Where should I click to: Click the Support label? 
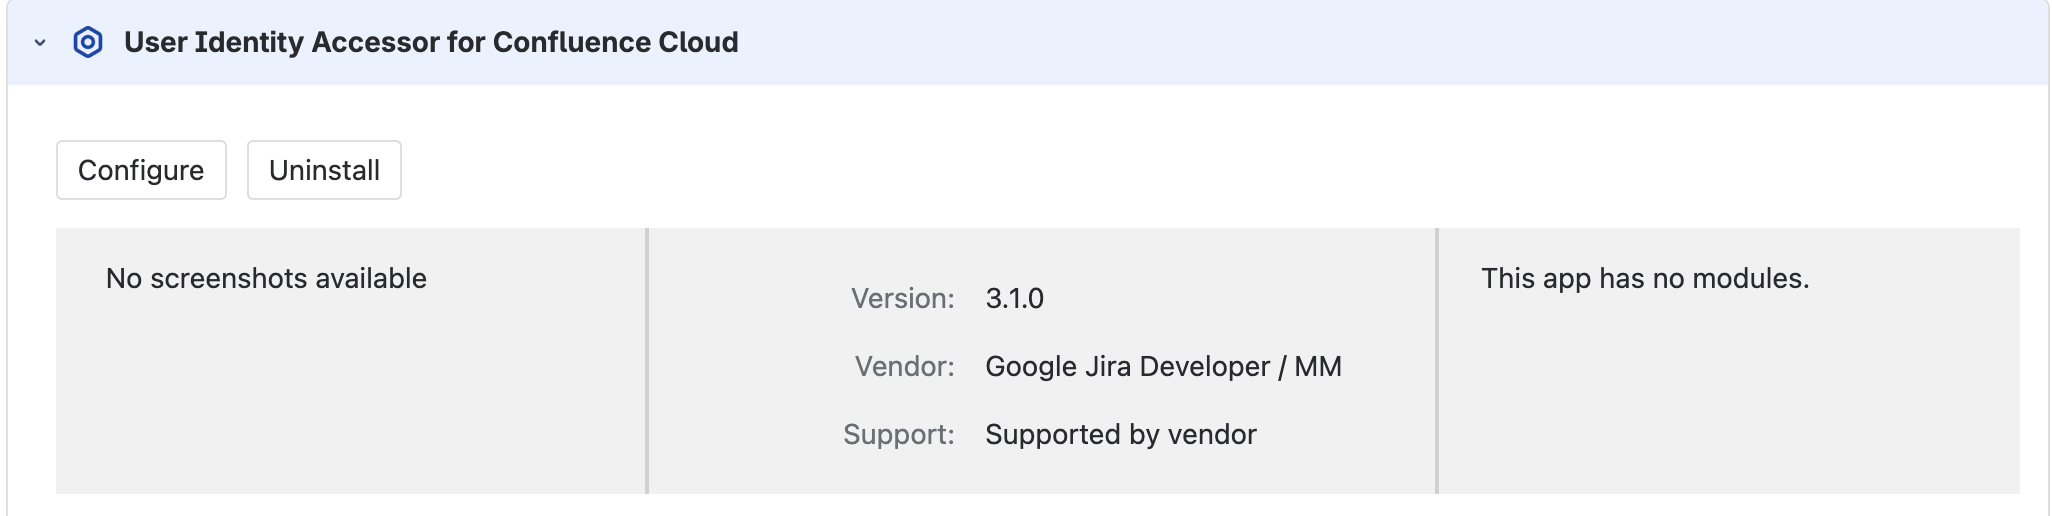(898, 434)
